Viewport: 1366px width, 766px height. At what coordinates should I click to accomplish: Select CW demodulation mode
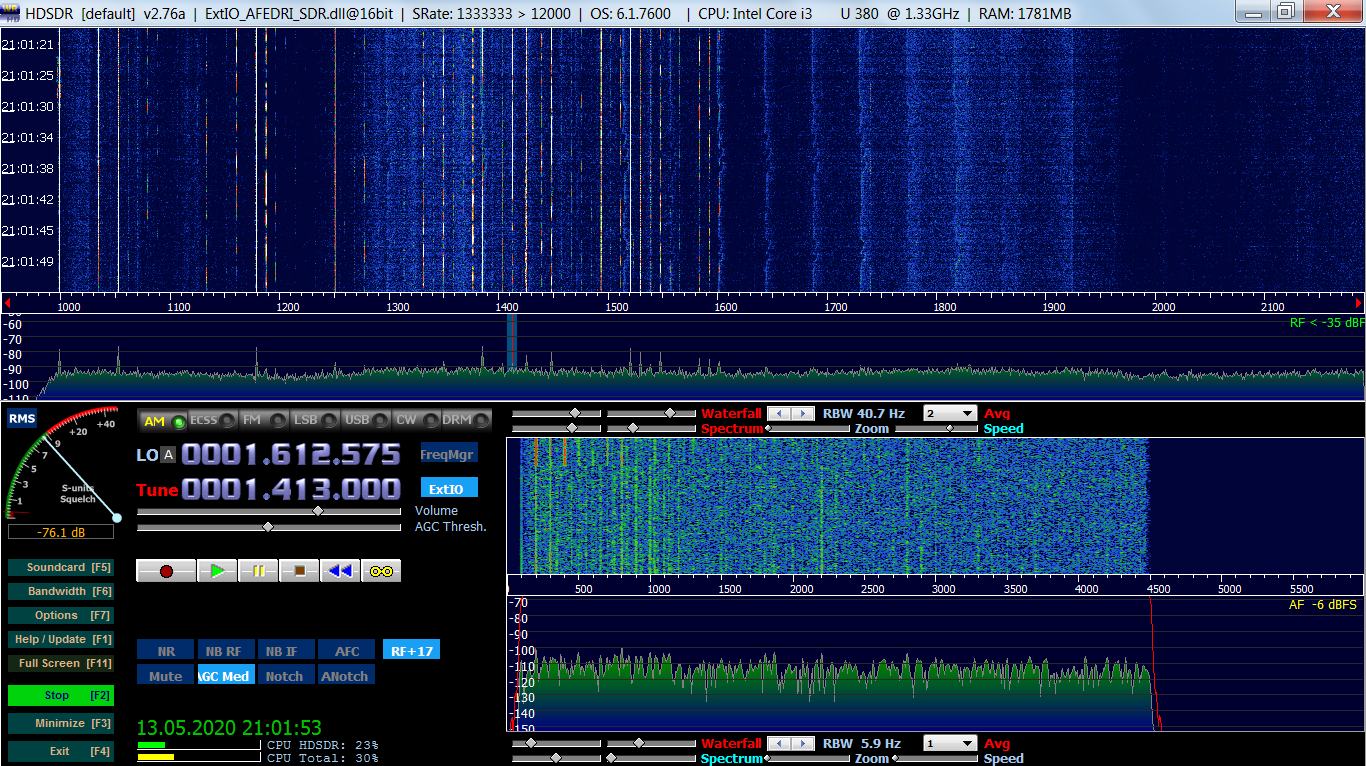click(416, 421)
